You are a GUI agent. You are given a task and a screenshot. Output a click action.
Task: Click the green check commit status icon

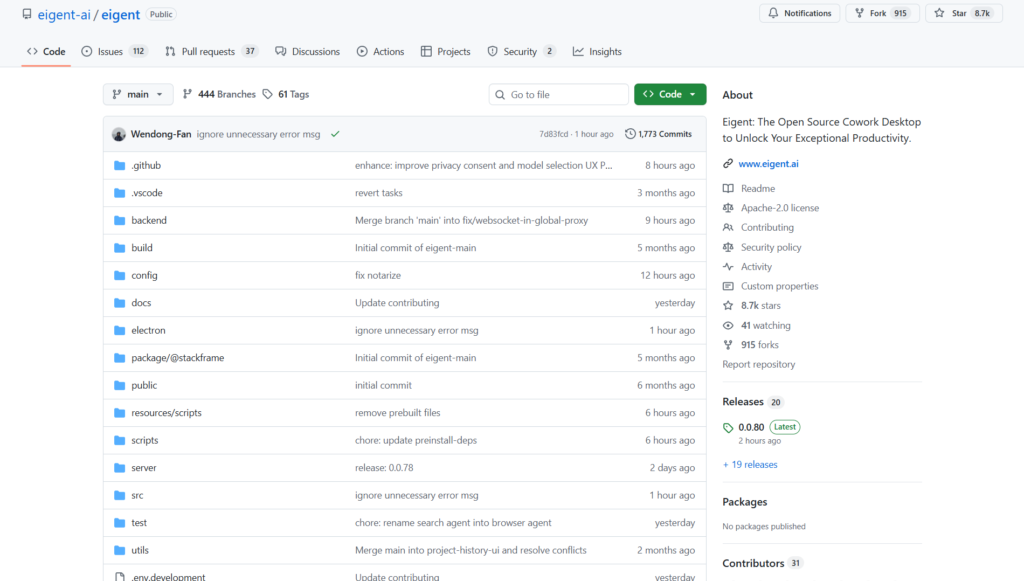(x=335, y=134)
